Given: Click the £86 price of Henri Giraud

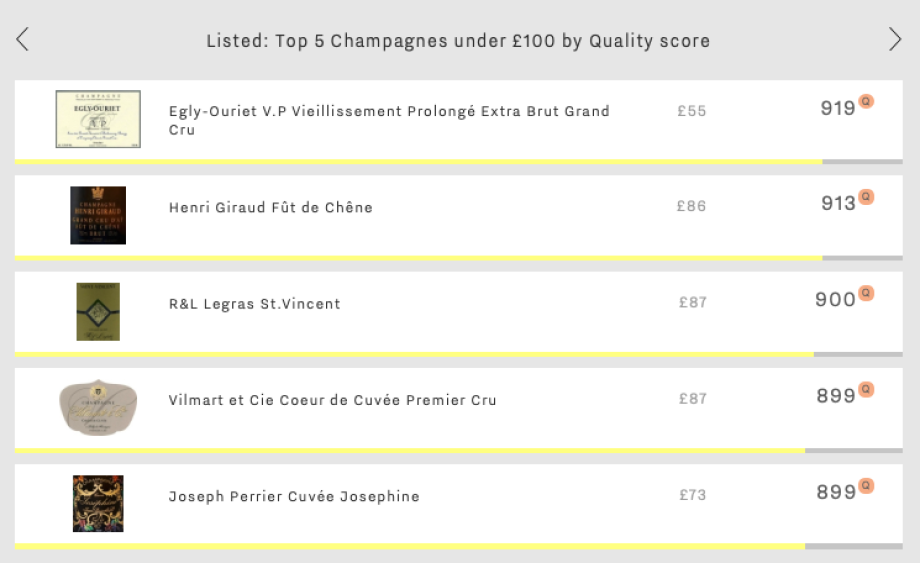Looking at the screenshot, I should 691,206.
